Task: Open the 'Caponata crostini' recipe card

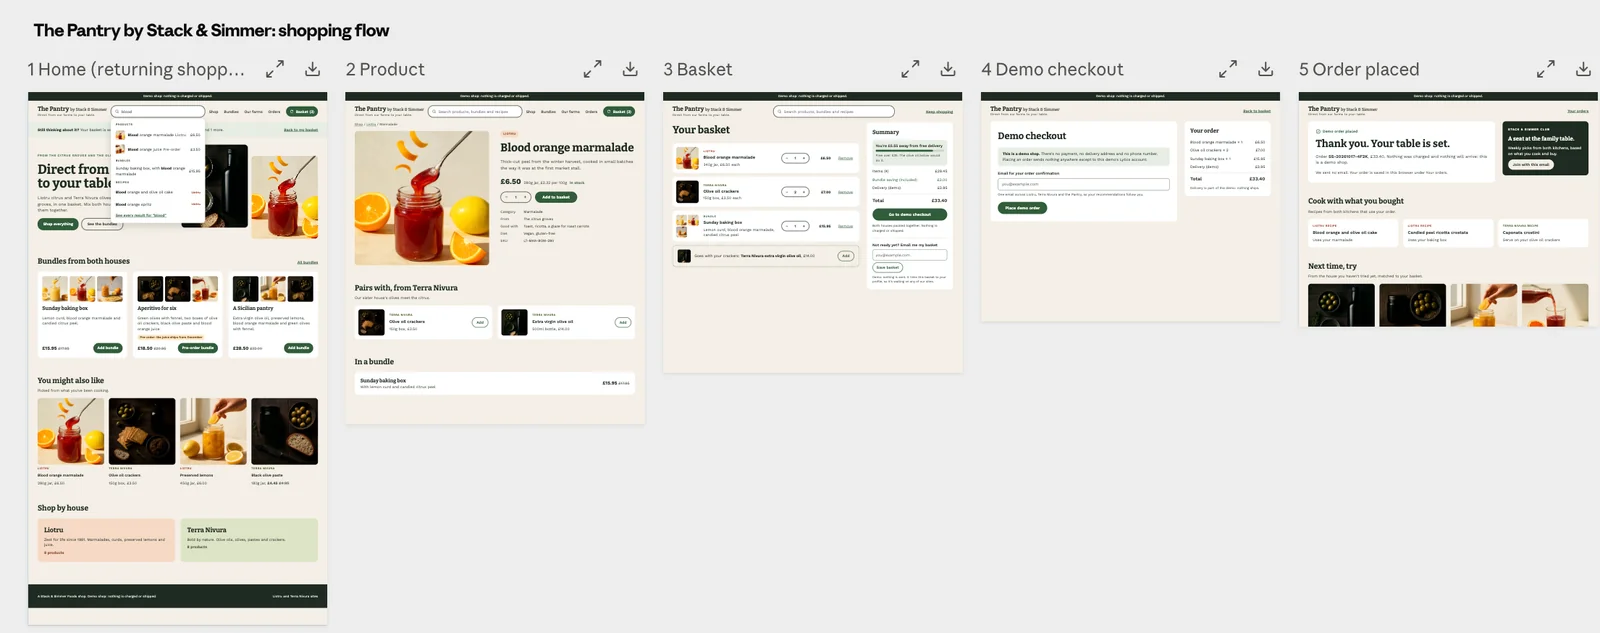Action: pyautogui.click(x=1543, y=233)
